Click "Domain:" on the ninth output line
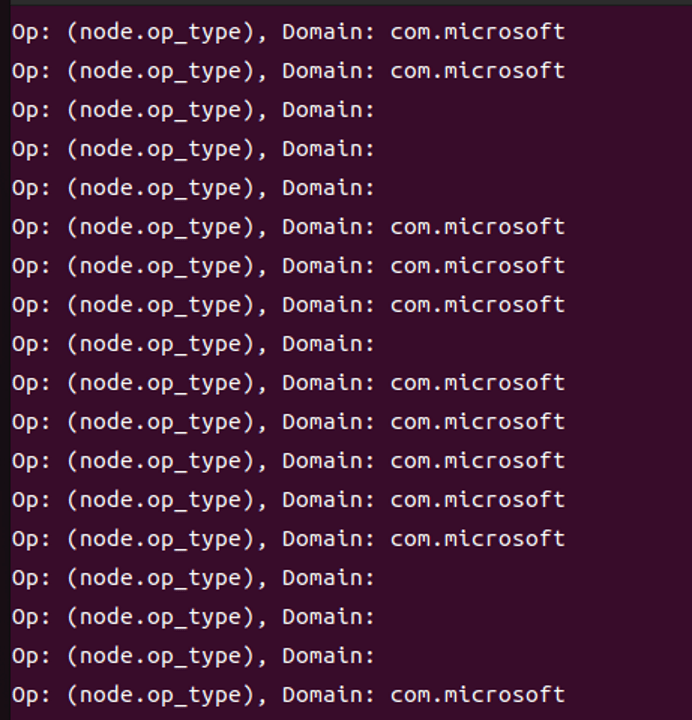Screen dimensions: 692x720 [327, 344]
